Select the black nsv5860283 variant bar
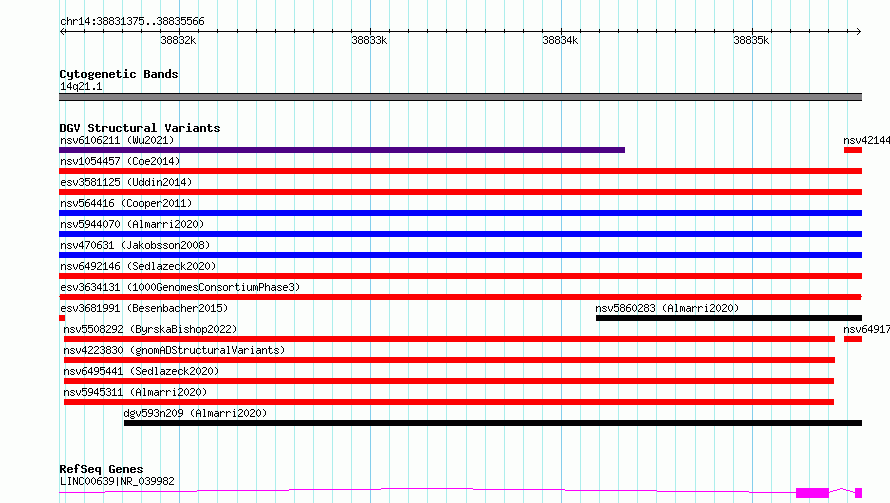Viewport: 890px width, 503px height. click(x=729, y=318)
